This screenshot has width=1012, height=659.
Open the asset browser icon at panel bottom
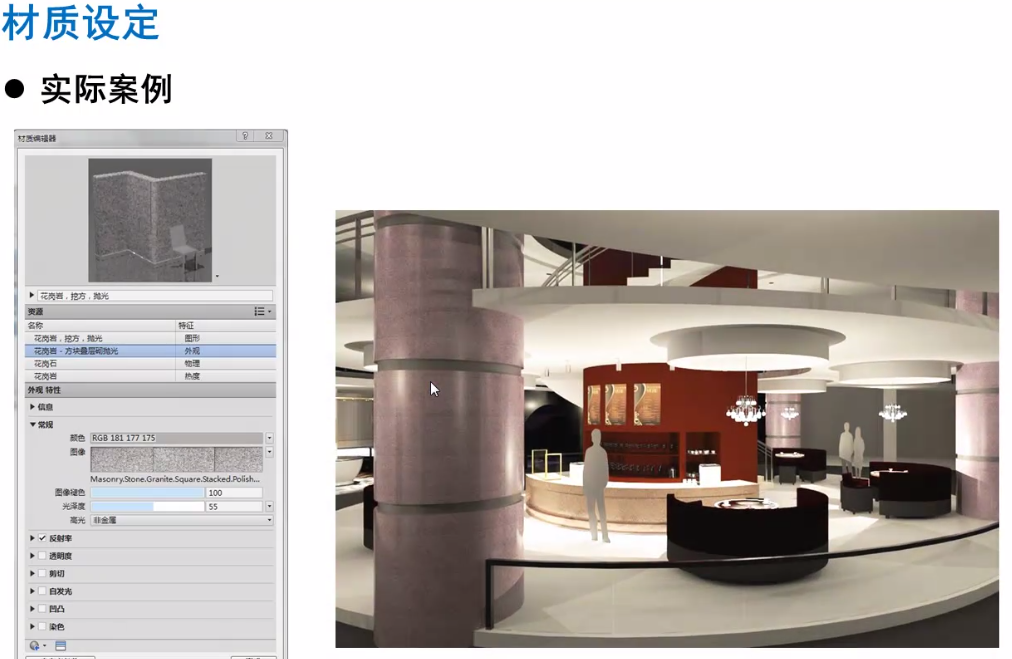60,645
